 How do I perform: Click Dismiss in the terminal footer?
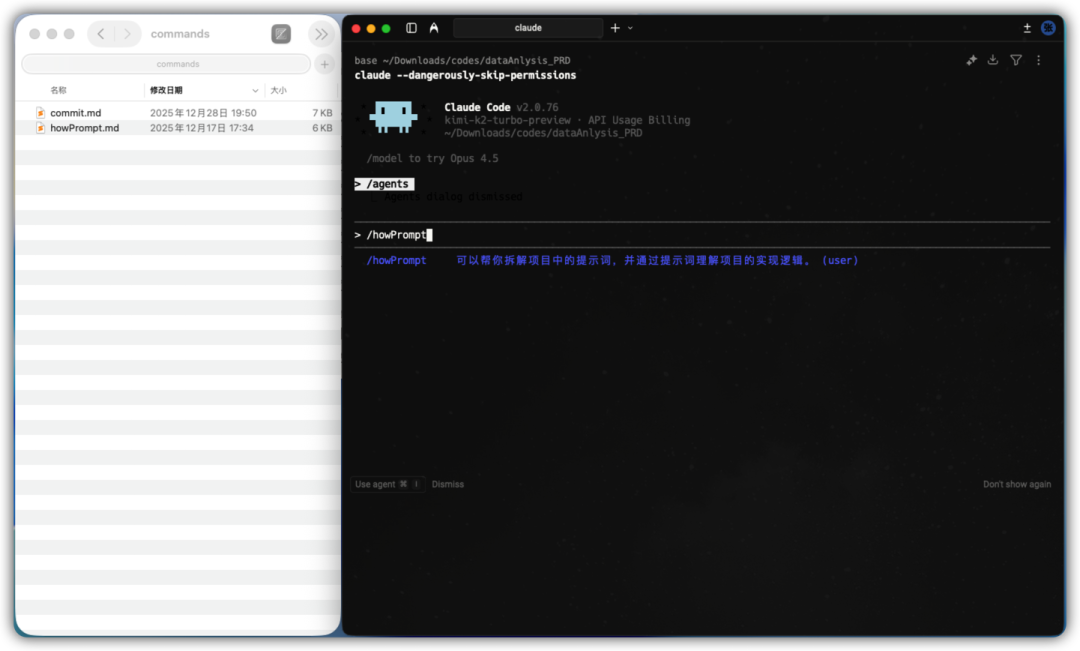pyautogui.click(x=448, y=484)
